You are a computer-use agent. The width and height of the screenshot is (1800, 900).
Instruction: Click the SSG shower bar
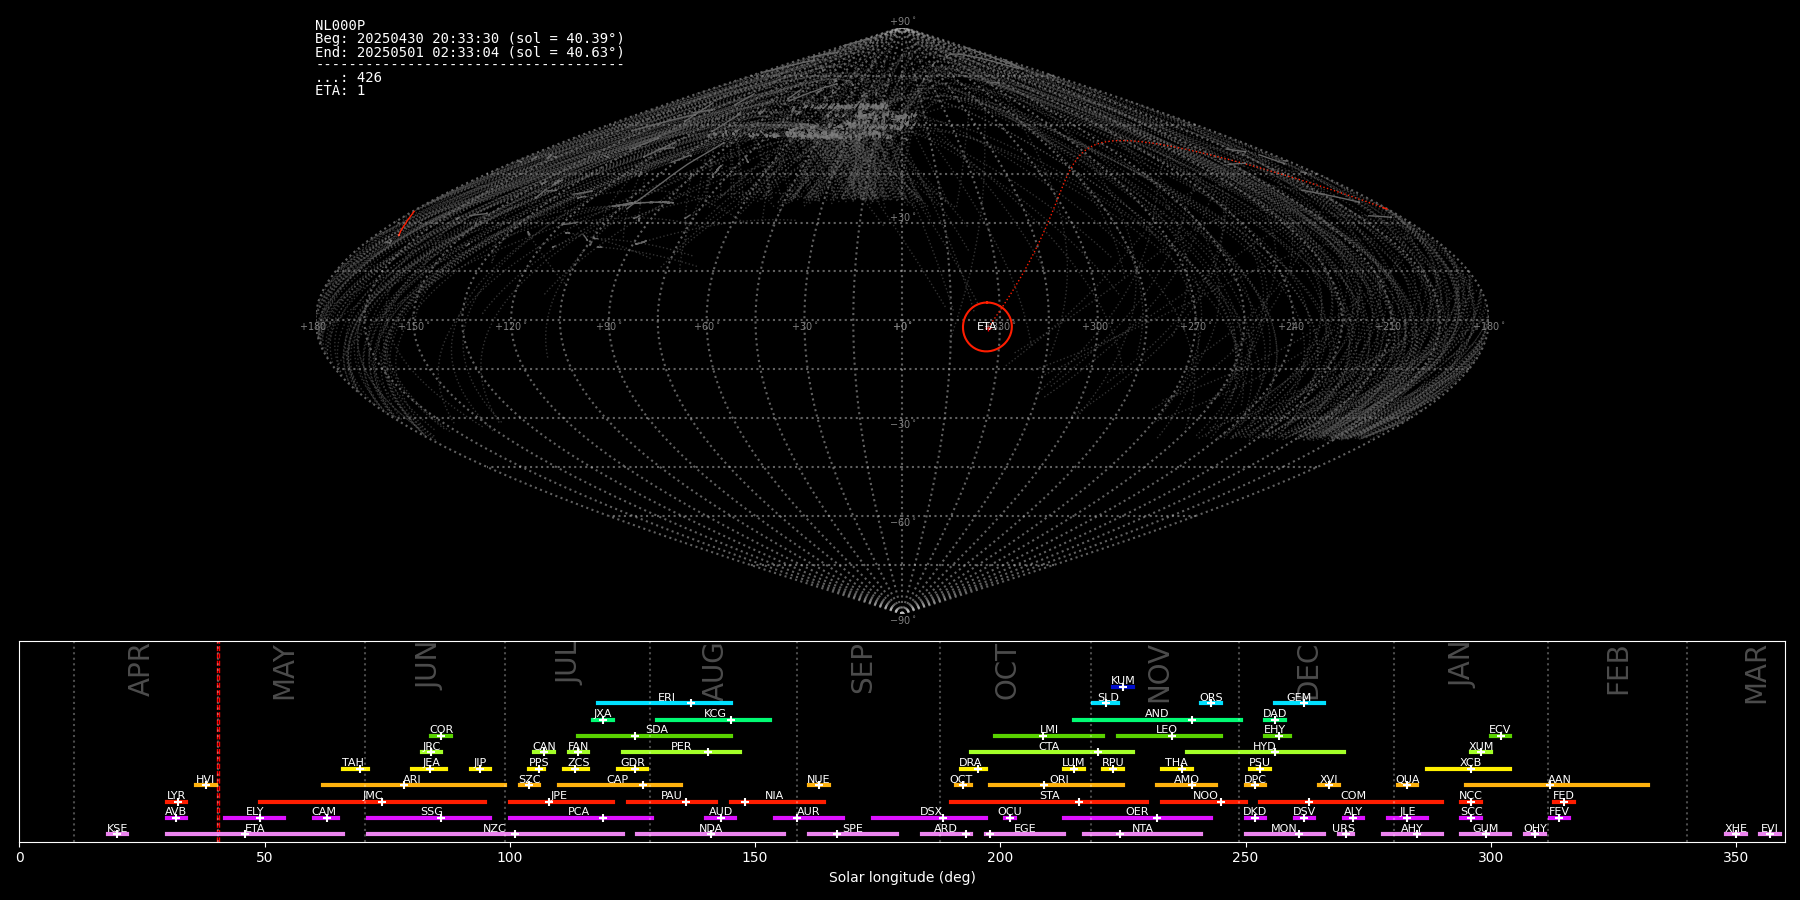[429, 818]
